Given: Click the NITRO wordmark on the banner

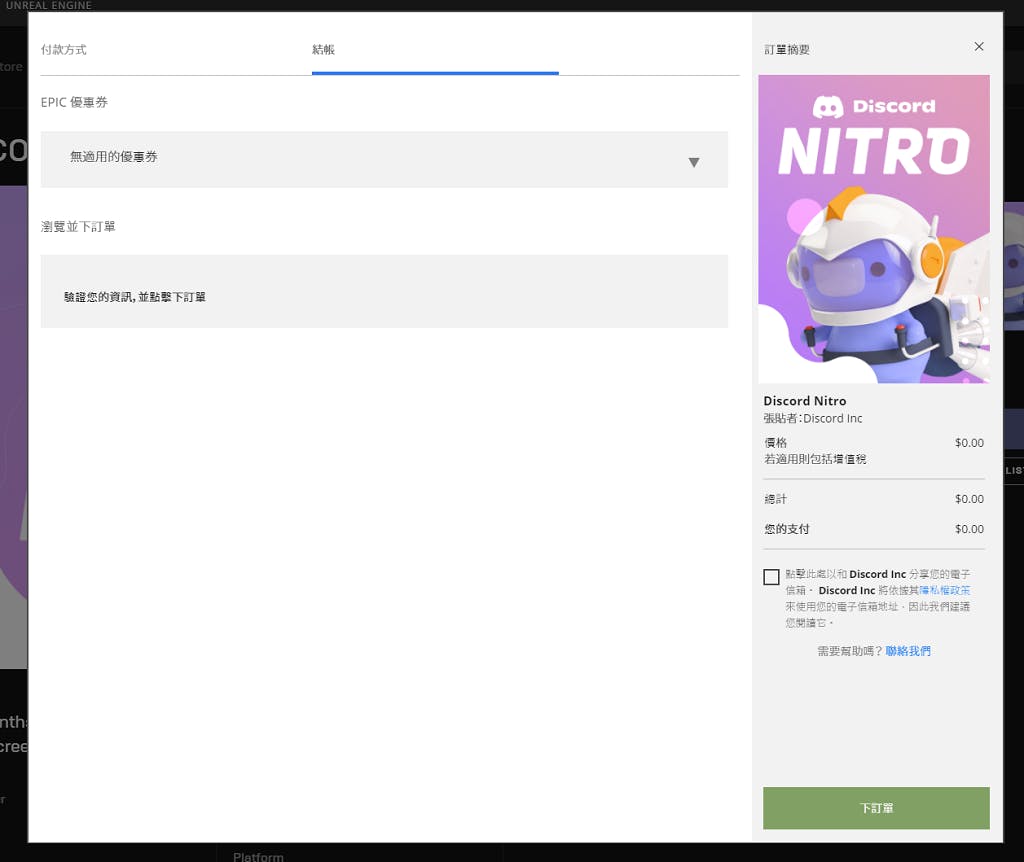Looking at the screenshot, I should click(873, 152).
